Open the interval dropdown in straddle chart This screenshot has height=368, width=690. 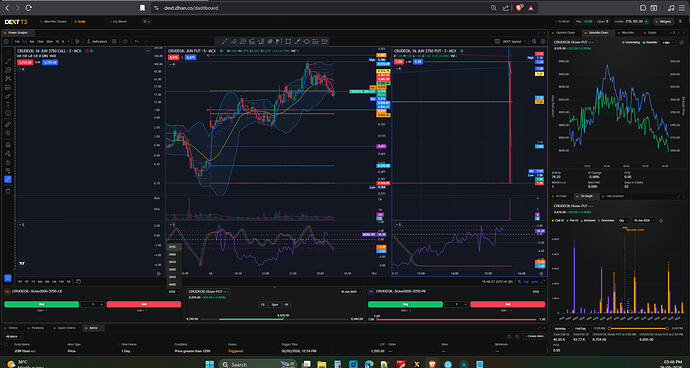pos(667,42)
